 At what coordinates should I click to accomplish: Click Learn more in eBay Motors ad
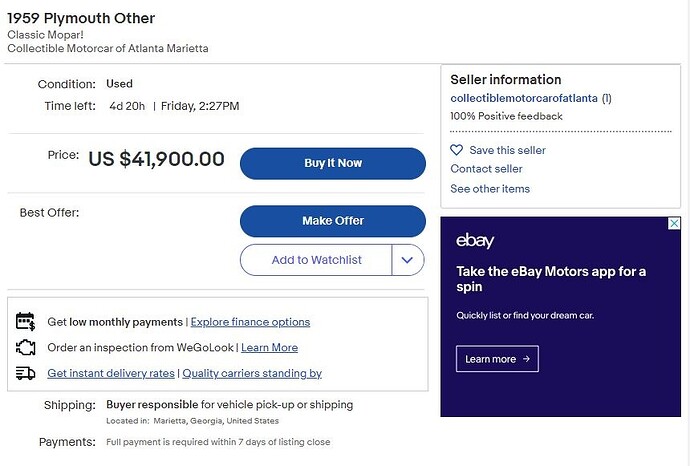pyautogui.click(x=497, y=359)
